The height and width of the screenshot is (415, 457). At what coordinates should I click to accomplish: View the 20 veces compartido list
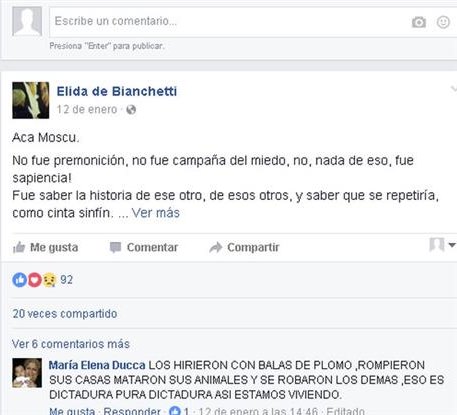pyautogui.click(x=65, y=314)
